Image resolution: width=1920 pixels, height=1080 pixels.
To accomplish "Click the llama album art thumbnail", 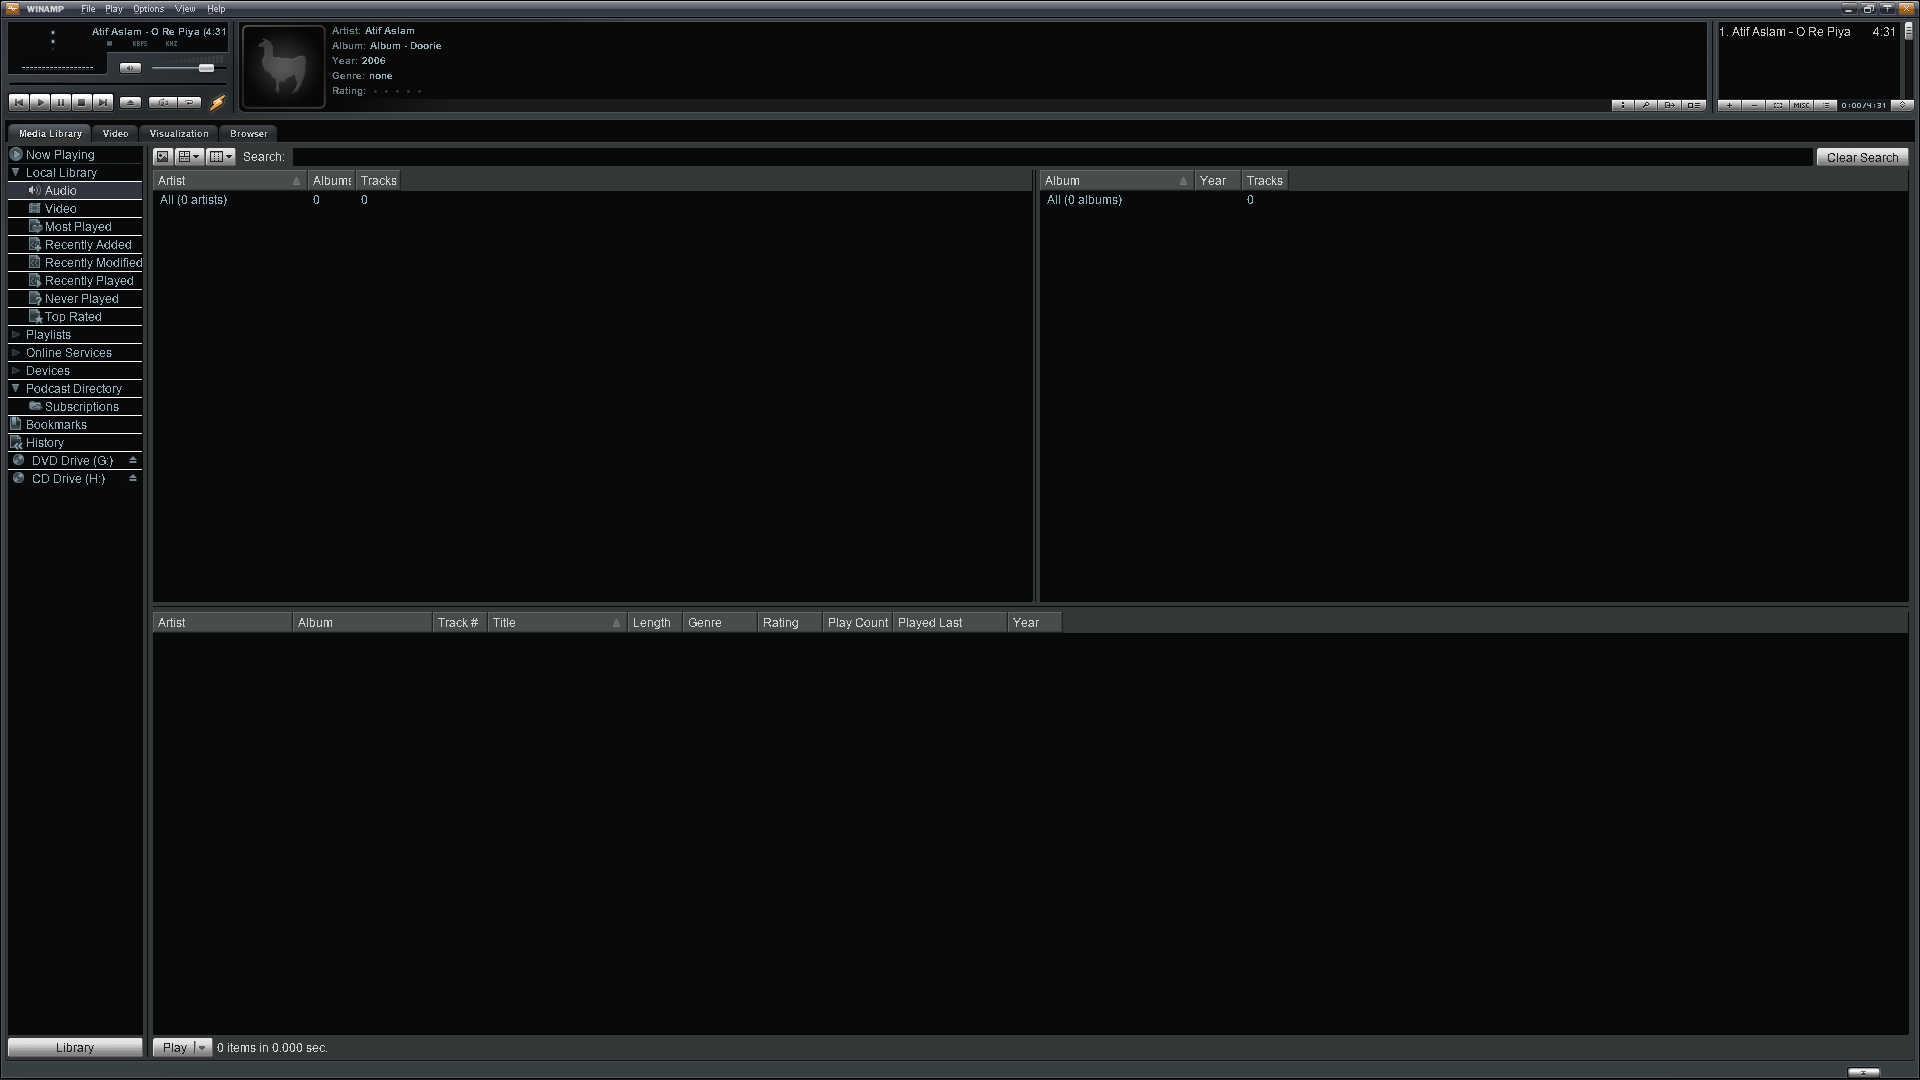I will click(x=283, y=66).
